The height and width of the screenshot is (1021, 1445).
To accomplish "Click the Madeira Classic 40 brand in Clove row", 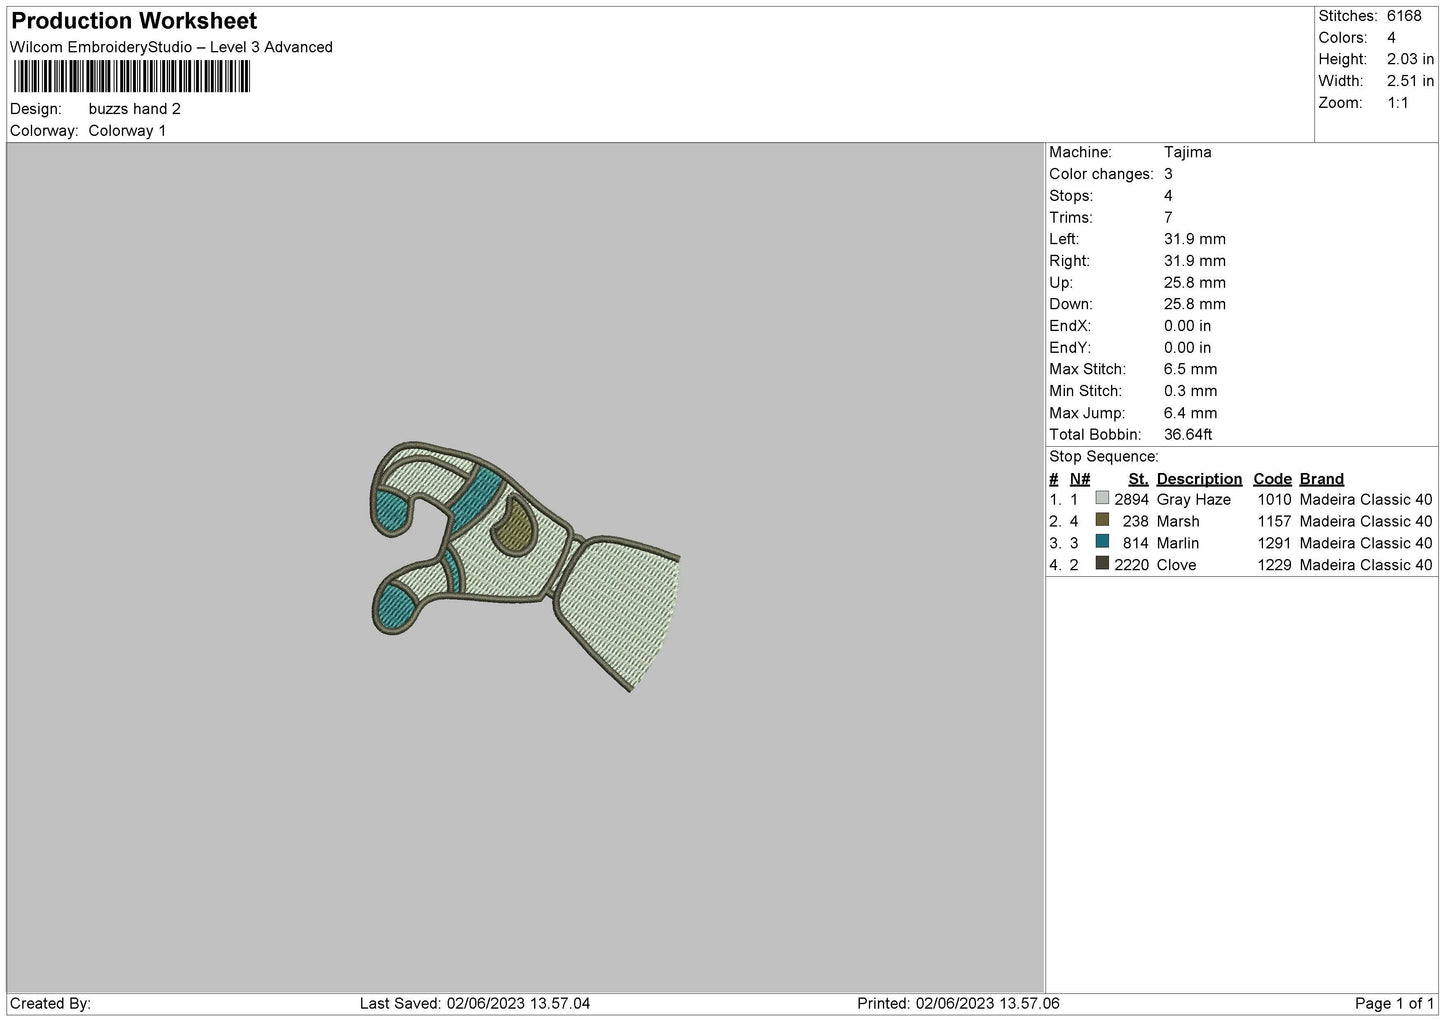I will [x=1366, y=565].
